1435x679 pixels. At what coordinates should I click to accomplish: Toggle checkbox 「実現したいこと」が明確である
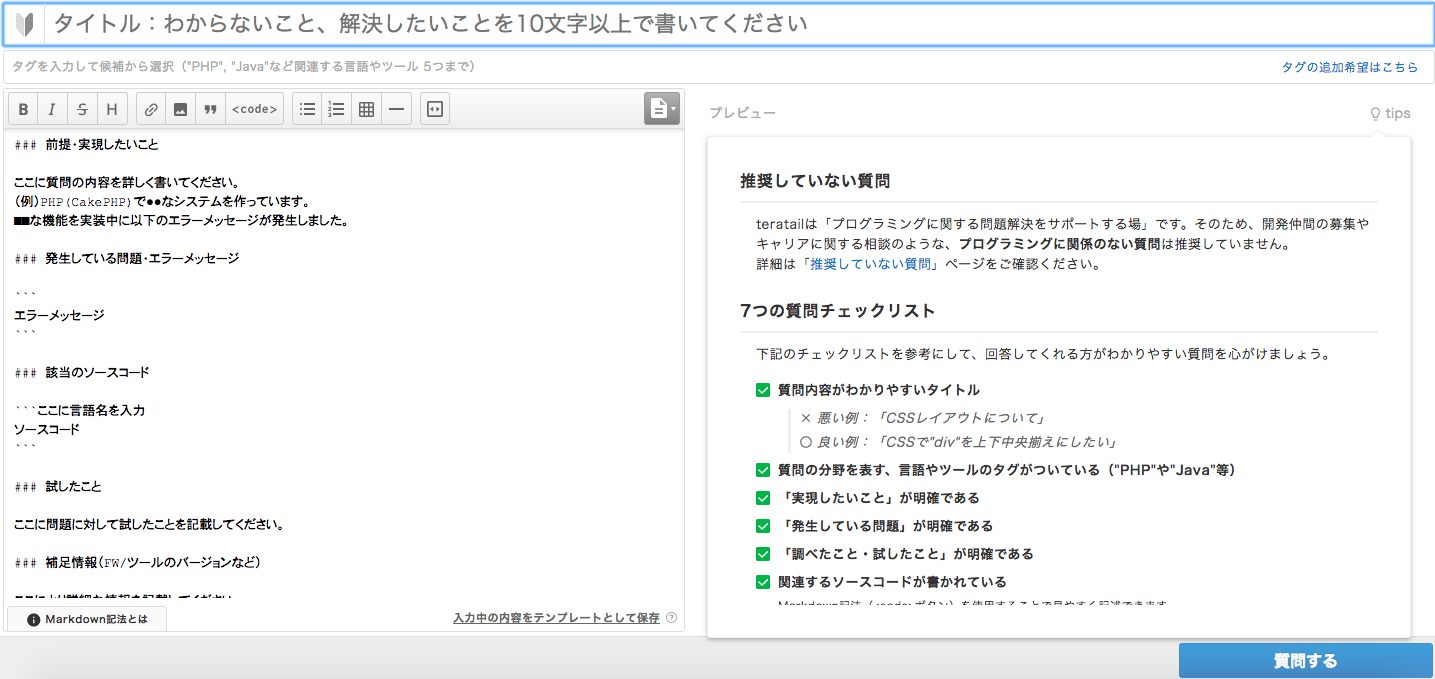(x=763, y=498)
